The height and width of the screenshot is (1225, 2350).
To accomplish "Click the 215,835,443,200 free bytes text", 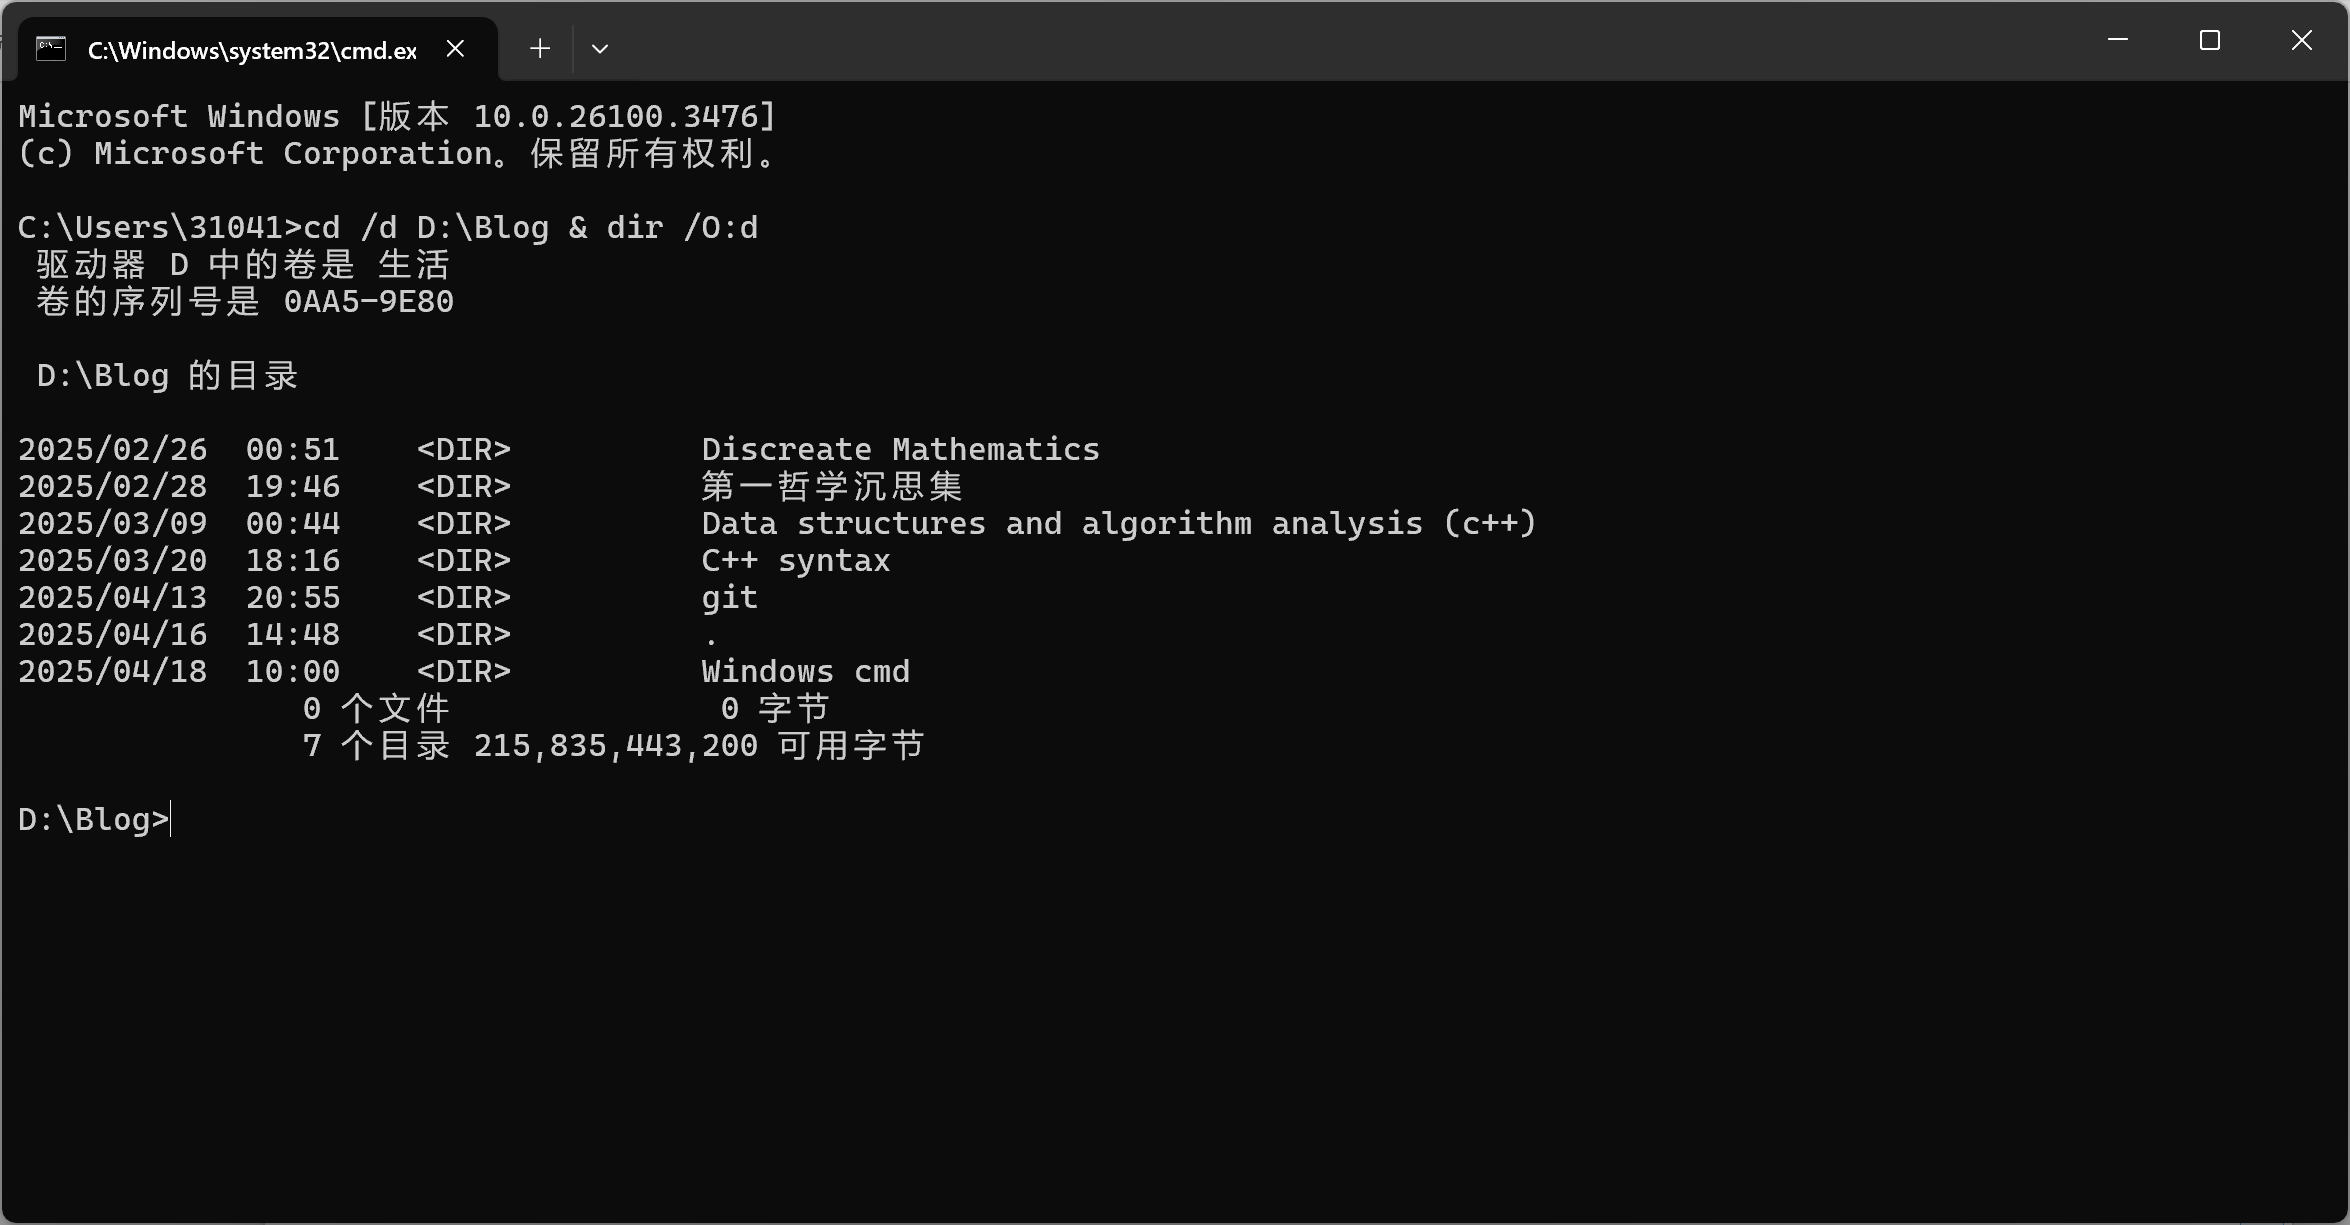I will pyautogui.click(x=616, y=746).
